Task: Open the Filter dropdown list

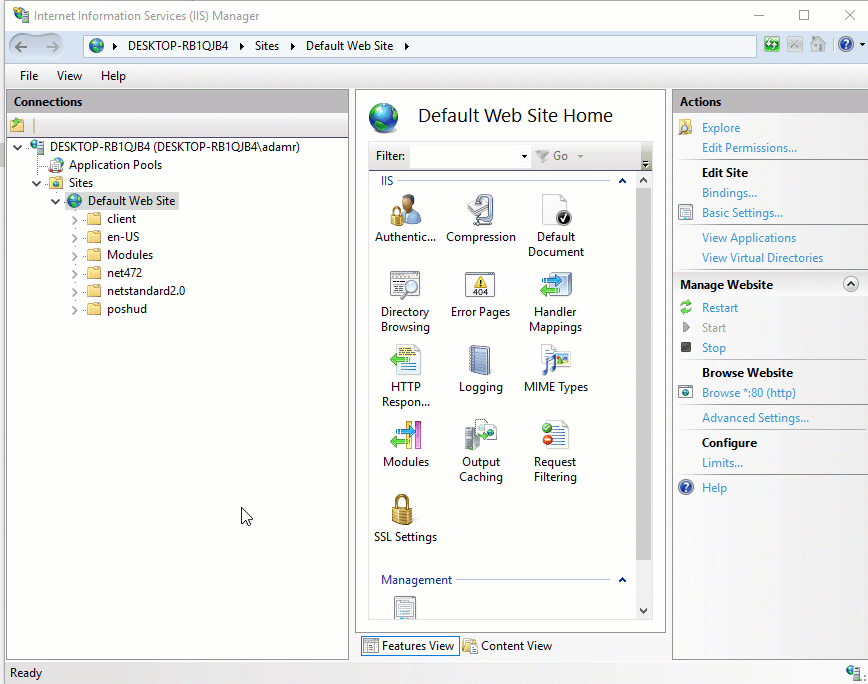Action: (524, 156)
